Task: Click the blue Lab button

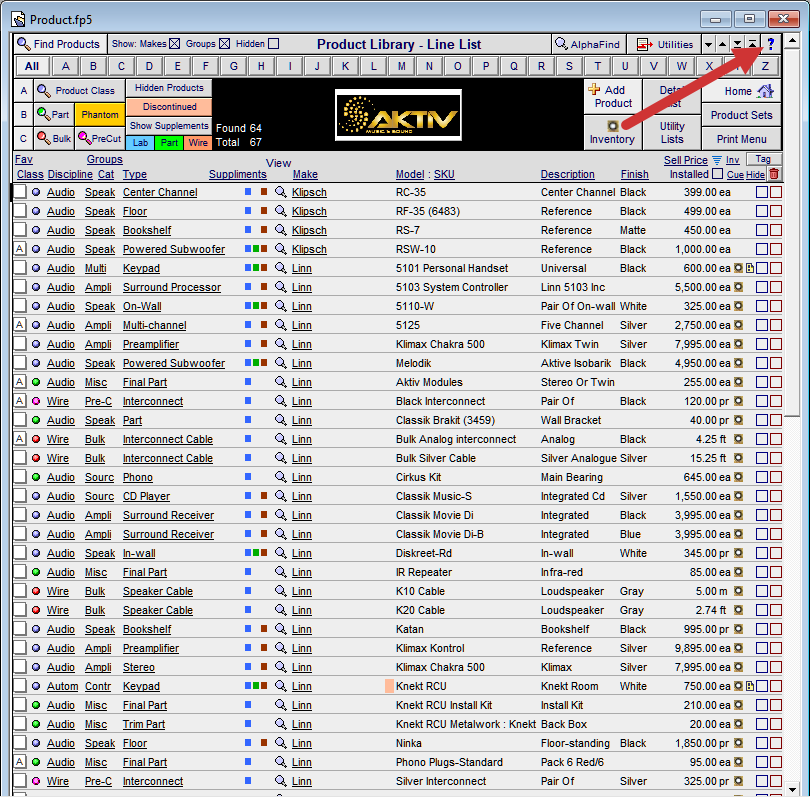Action: (140, 143)
